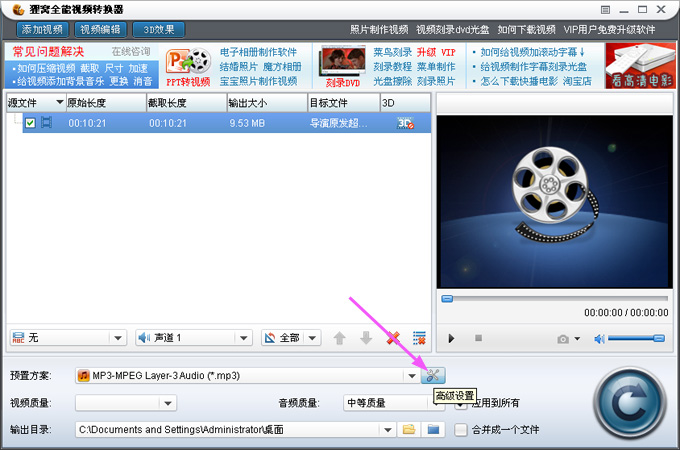Toggle 应用到所有 checkbox
The width and height of the screenshot is (680, 450).
pos(461,405)
